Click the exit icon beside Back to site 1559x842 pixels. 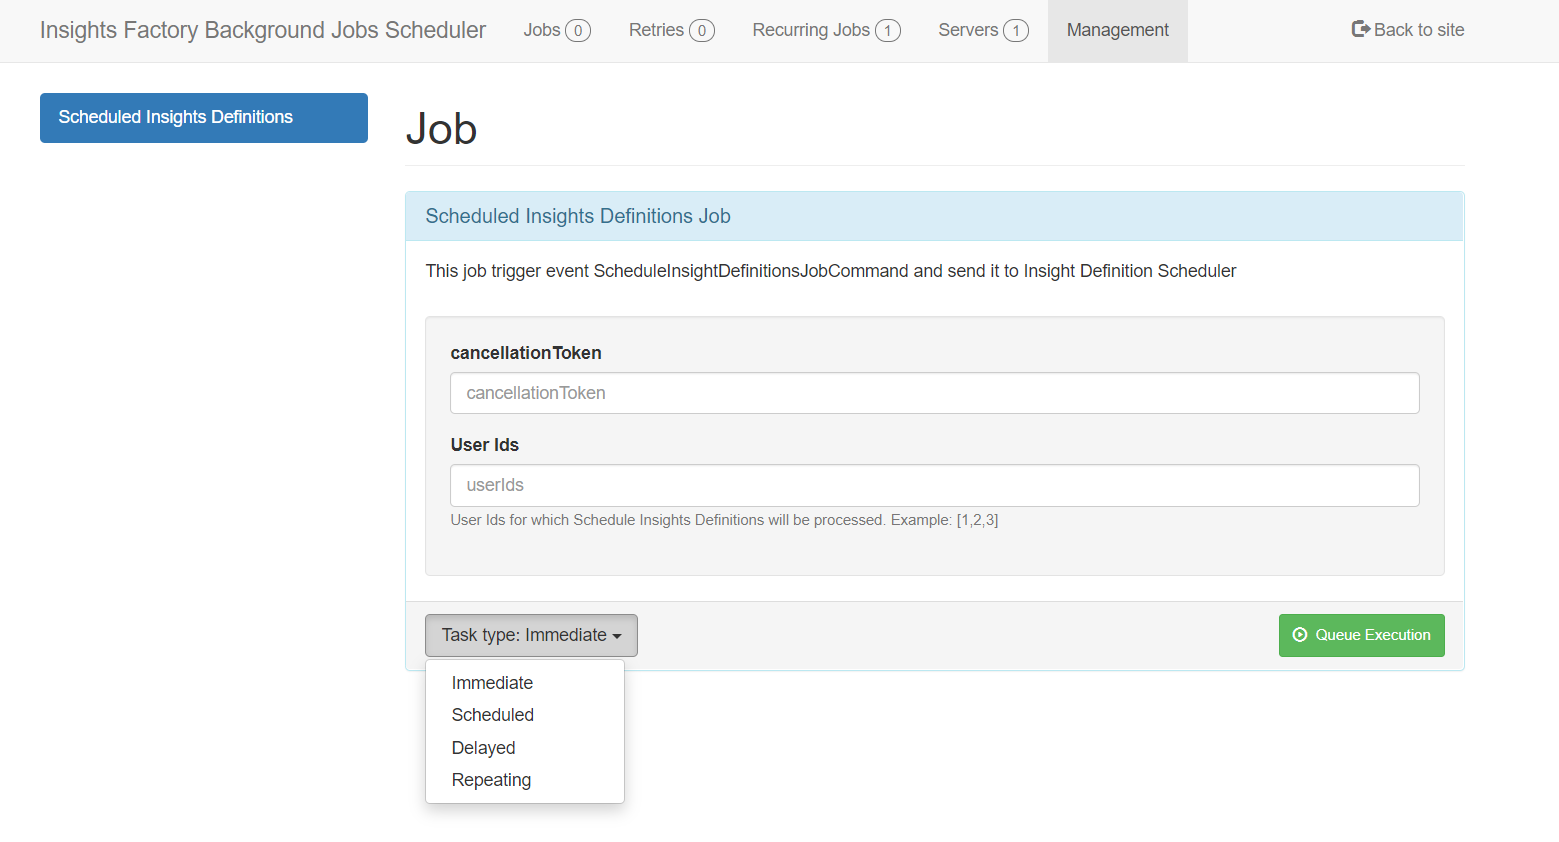pos(1360,30)
